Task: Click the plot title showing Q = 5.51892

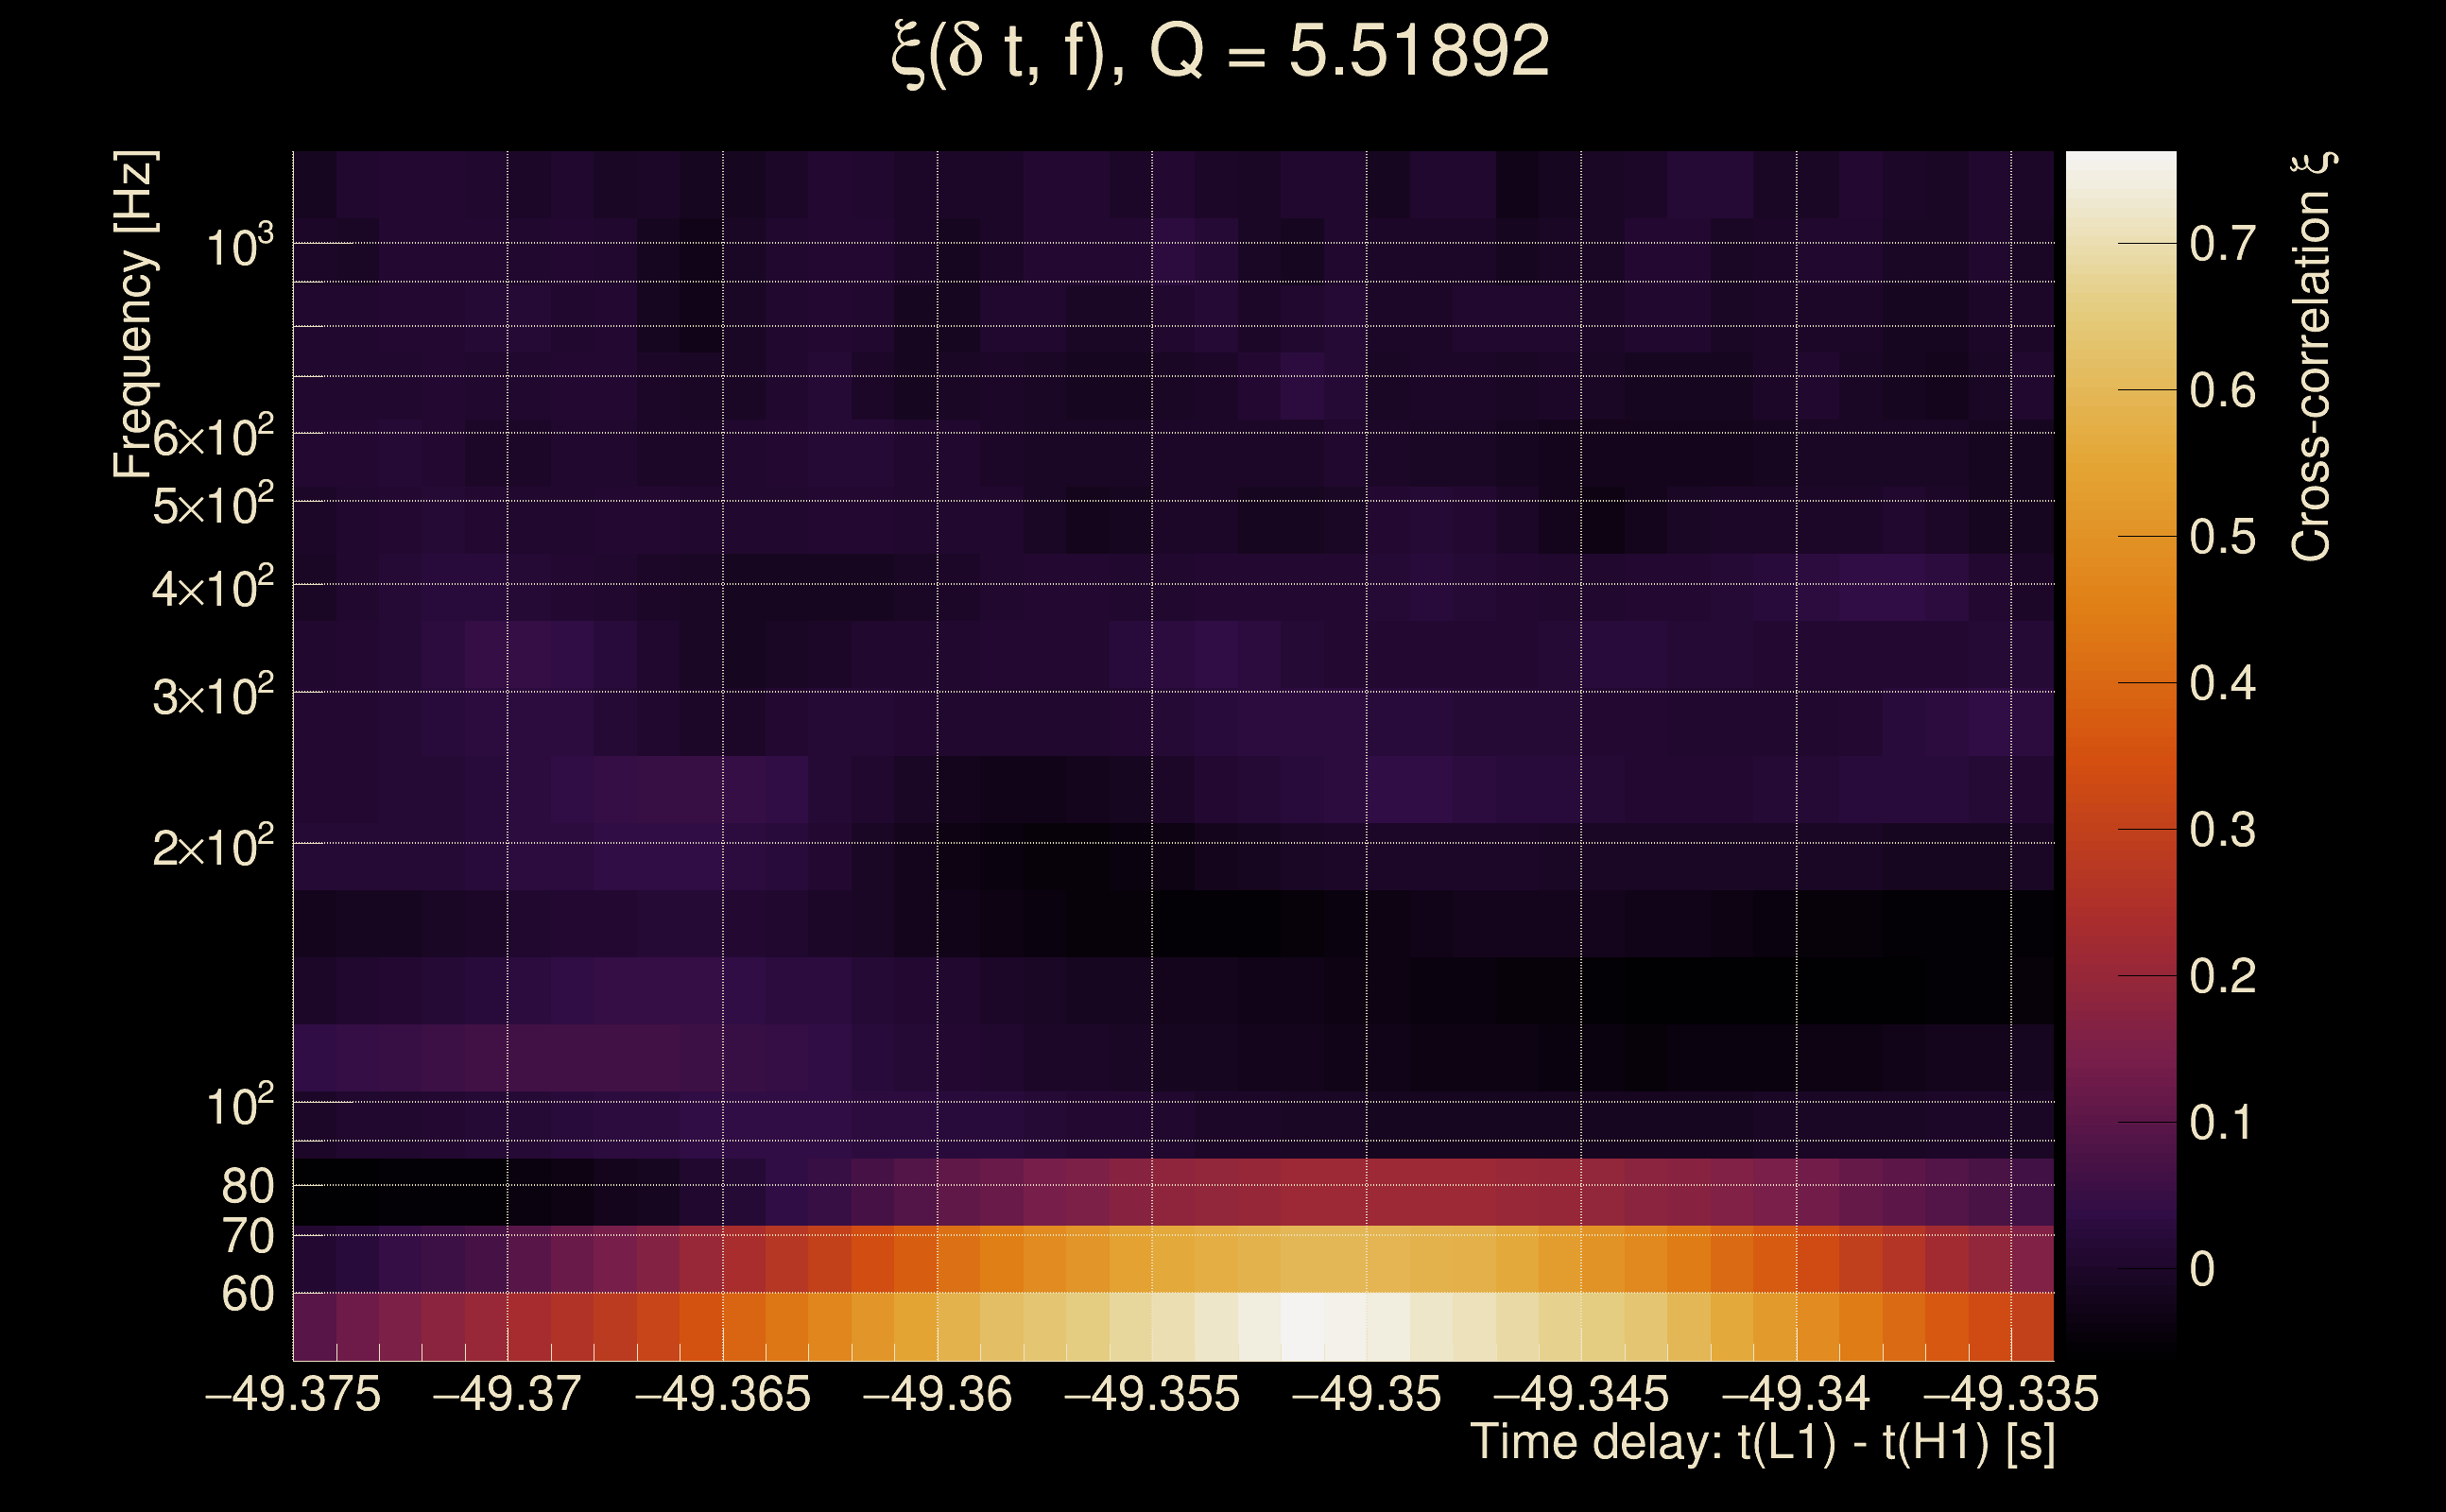Action: click(x=1220, y=52)
